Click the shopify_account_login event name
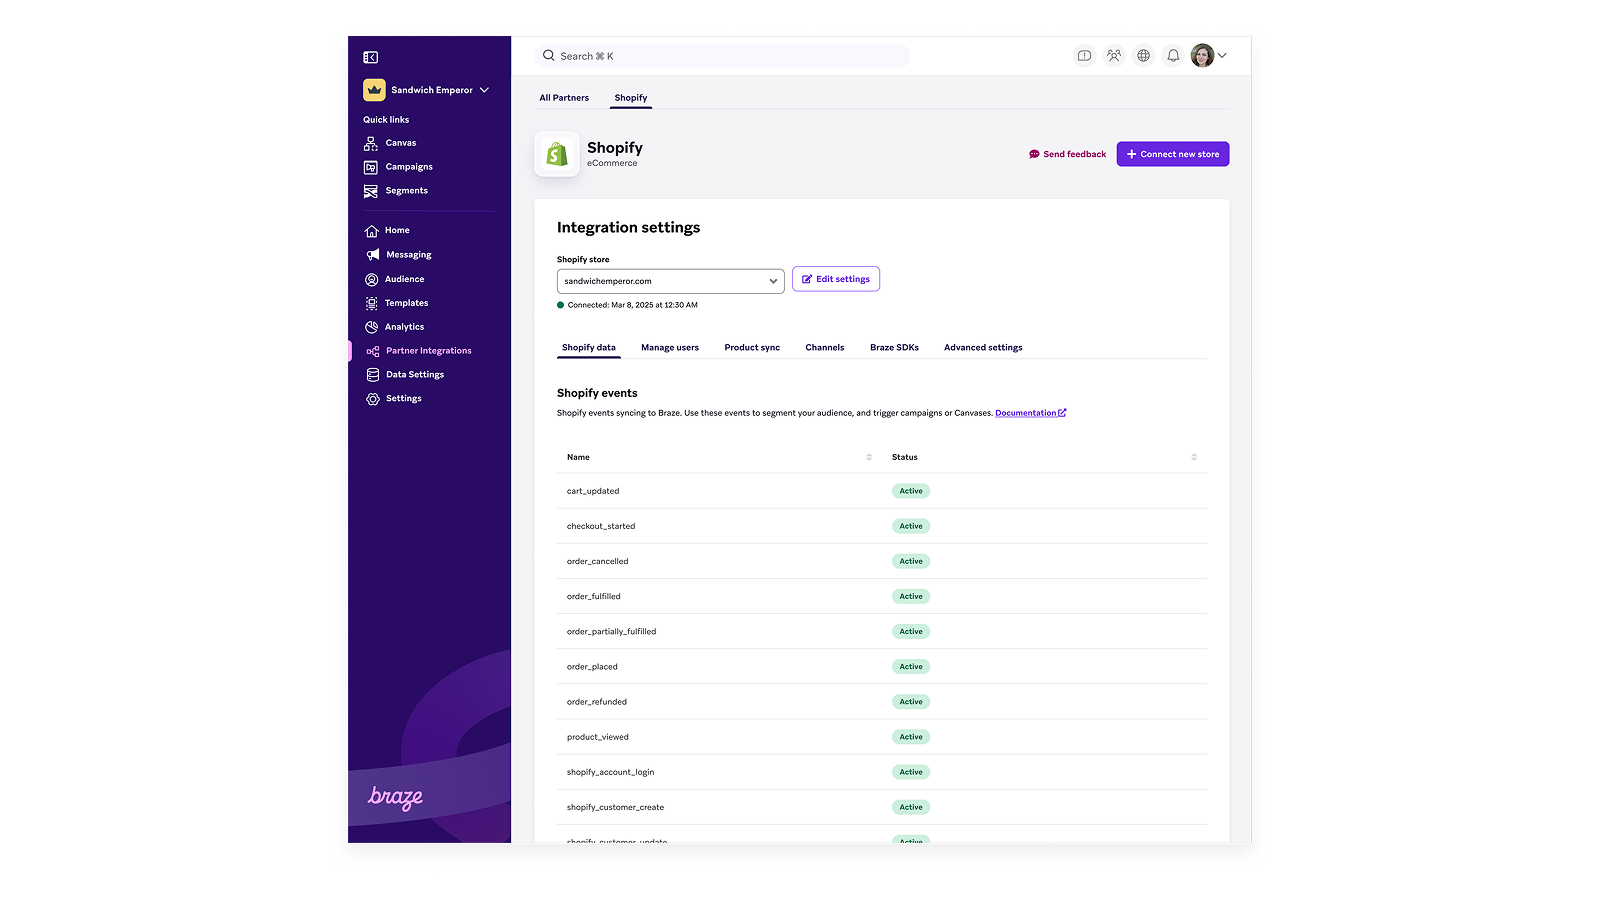 pos(611,772)
